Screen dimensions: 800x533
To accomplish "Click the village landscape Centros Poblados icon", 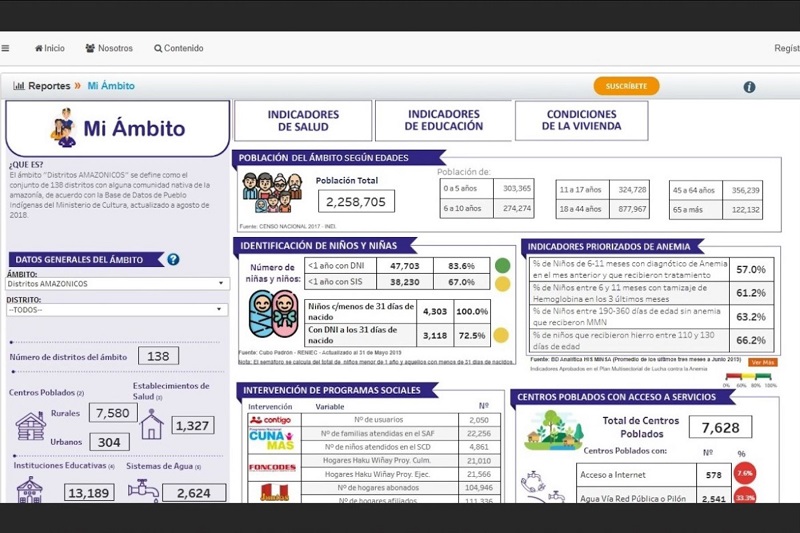I will pos(554,429).
